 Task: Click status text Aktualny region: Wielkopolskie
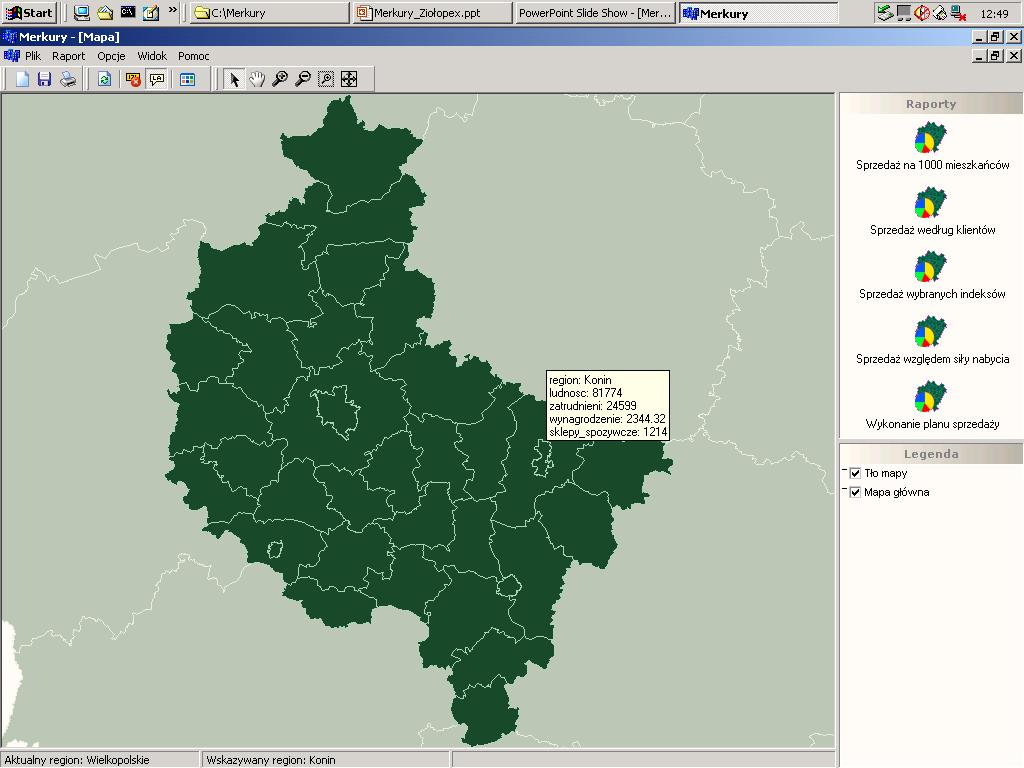(x=77, y=760)
